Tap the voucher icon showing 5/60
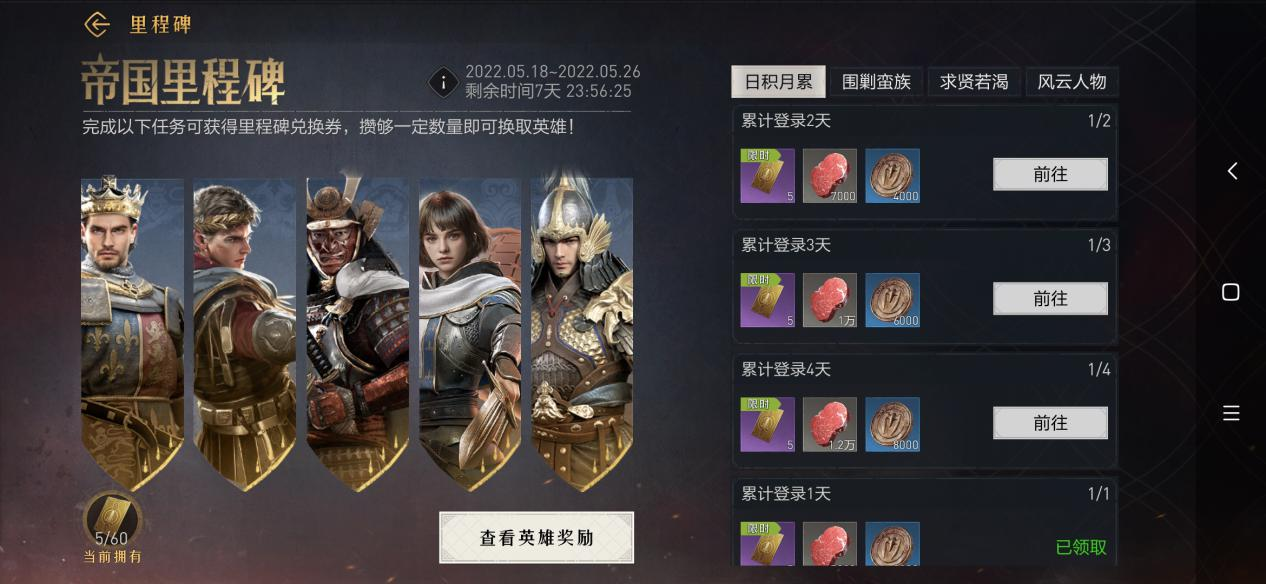The image size is (1266, 584). click(x=112, y=518)
